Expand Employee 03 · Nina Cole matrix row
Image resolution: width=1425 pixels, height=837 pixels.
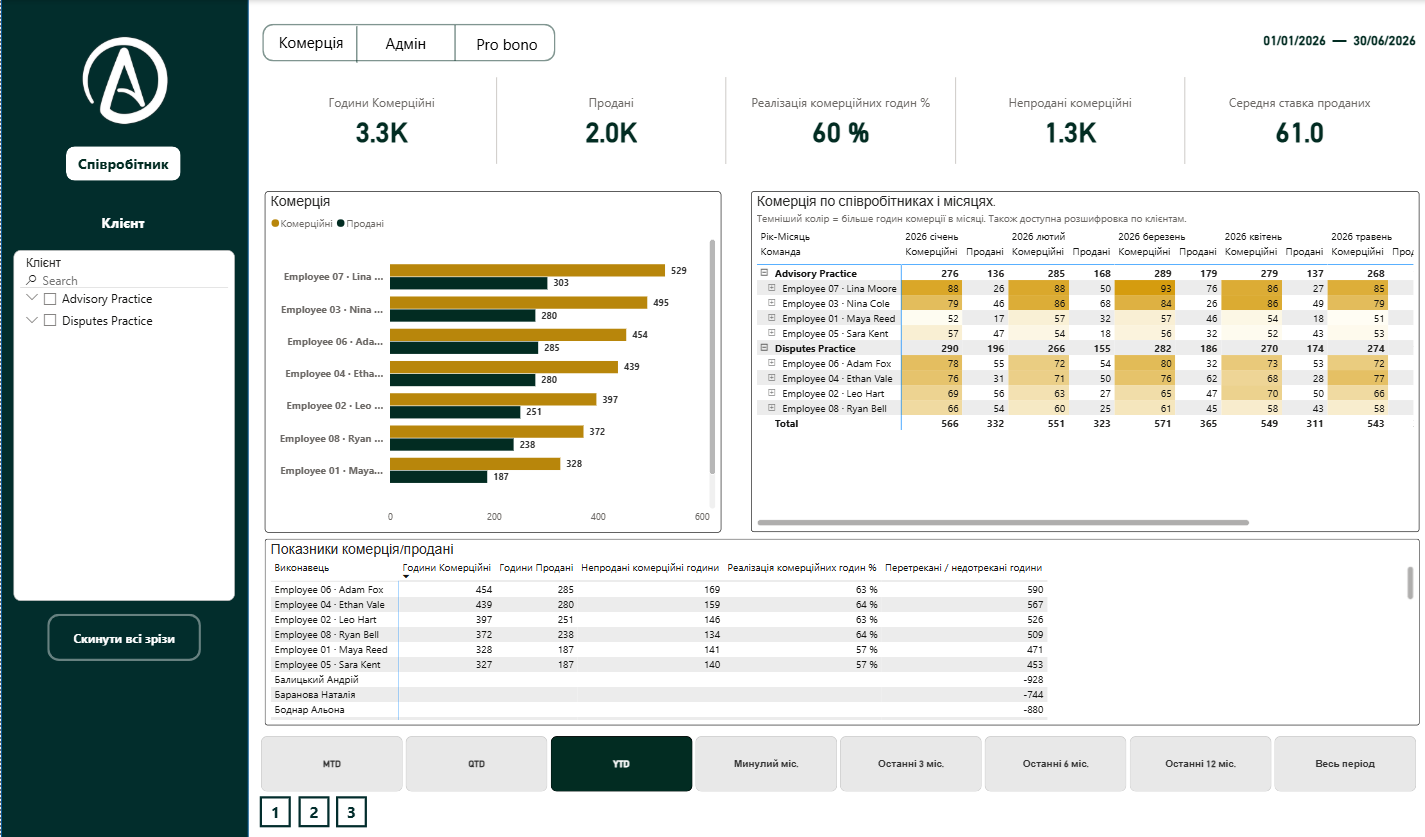coord(772,303)
